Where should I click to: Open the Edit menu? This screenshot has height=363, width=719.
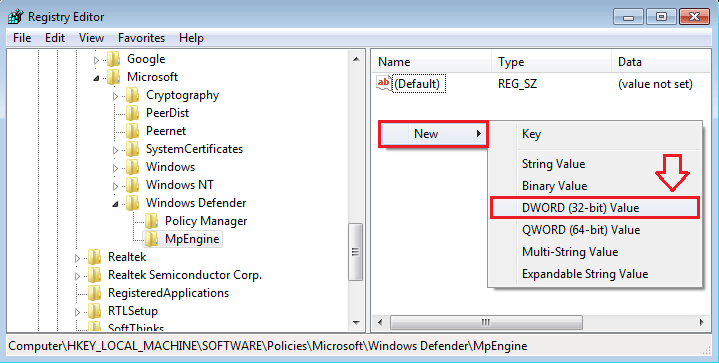coord(55,38)
